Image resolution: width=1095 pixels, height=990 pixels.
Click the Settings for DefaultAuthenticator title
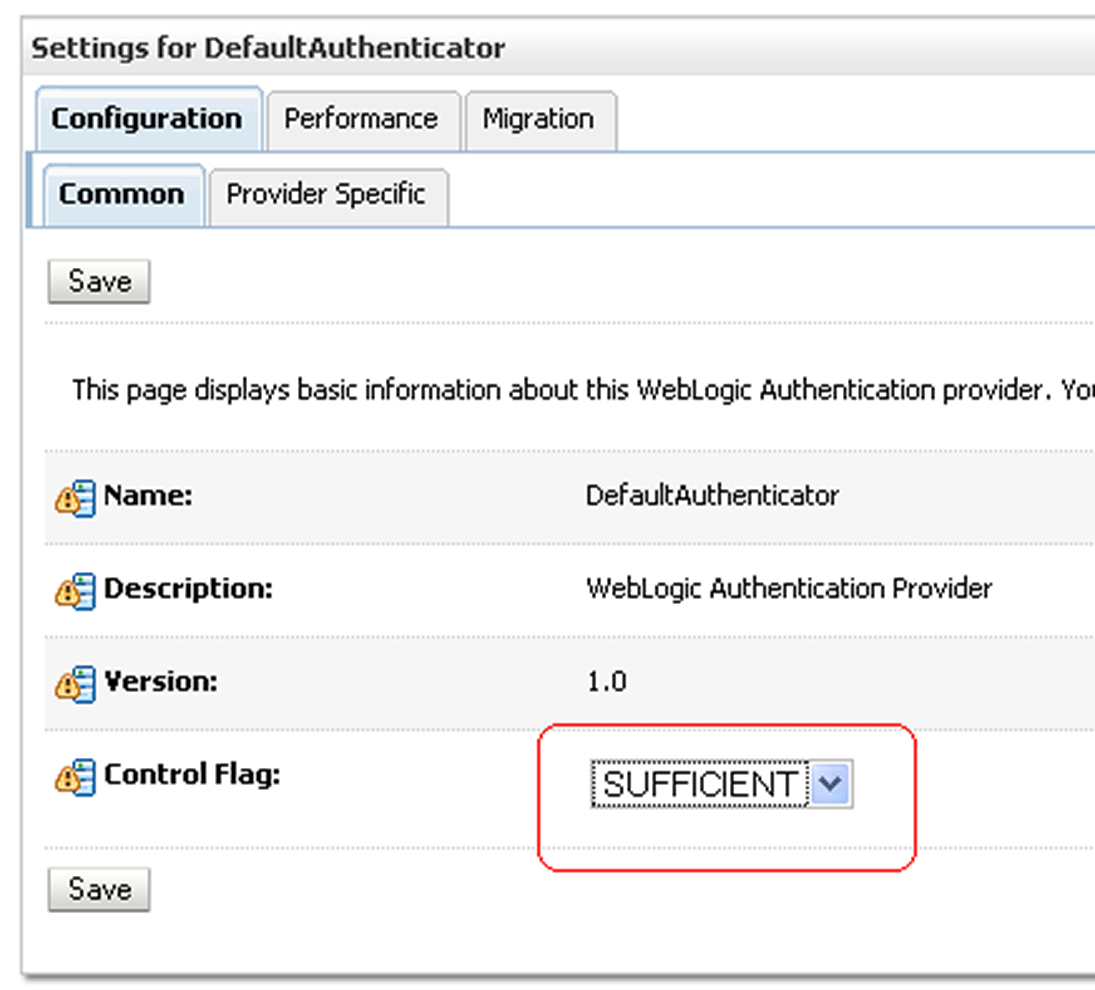click(268, 48)
